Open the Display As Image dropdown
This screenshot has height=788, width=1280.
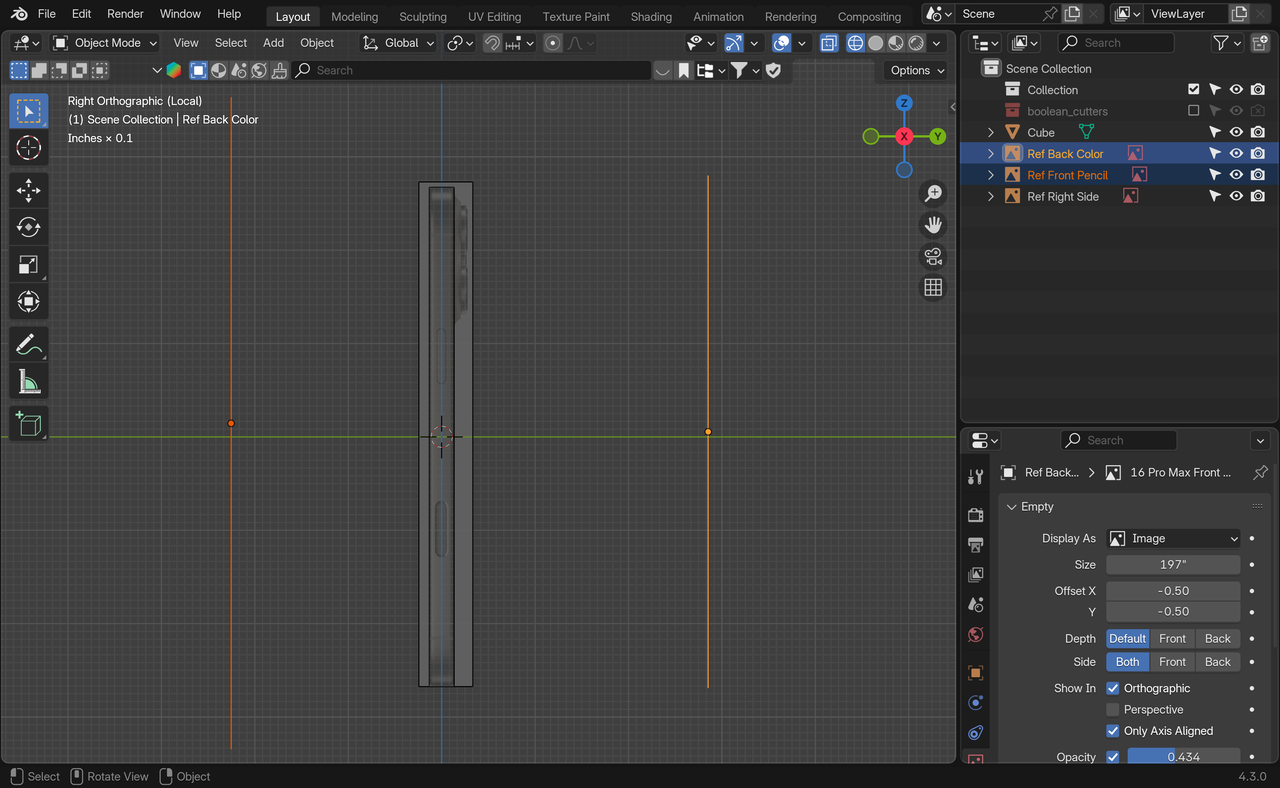click(1173, 538)
